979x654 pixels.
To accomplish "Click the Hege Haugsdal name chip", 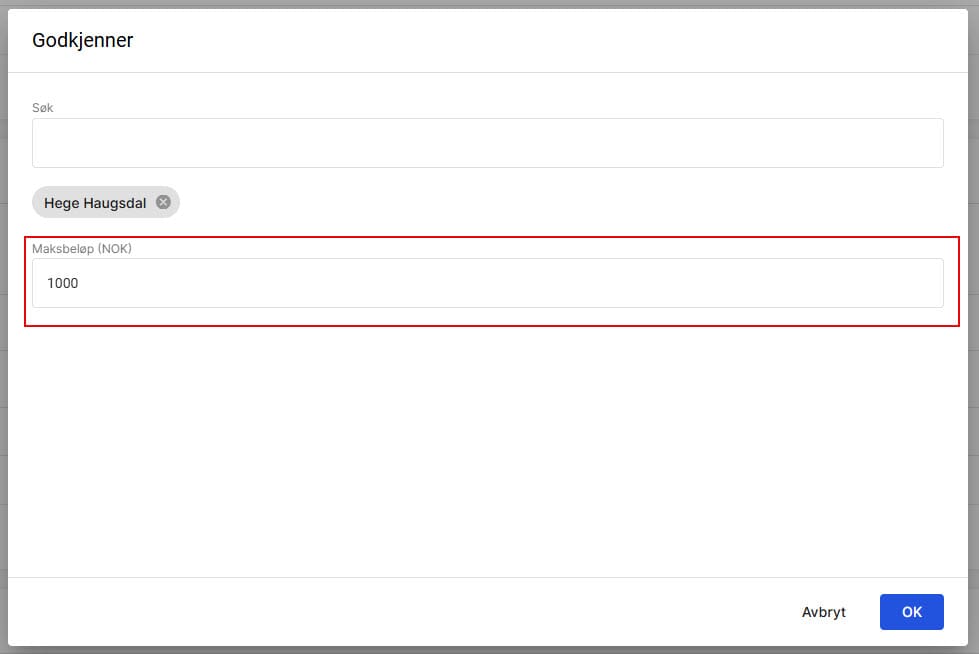I will tap(95, 203).
